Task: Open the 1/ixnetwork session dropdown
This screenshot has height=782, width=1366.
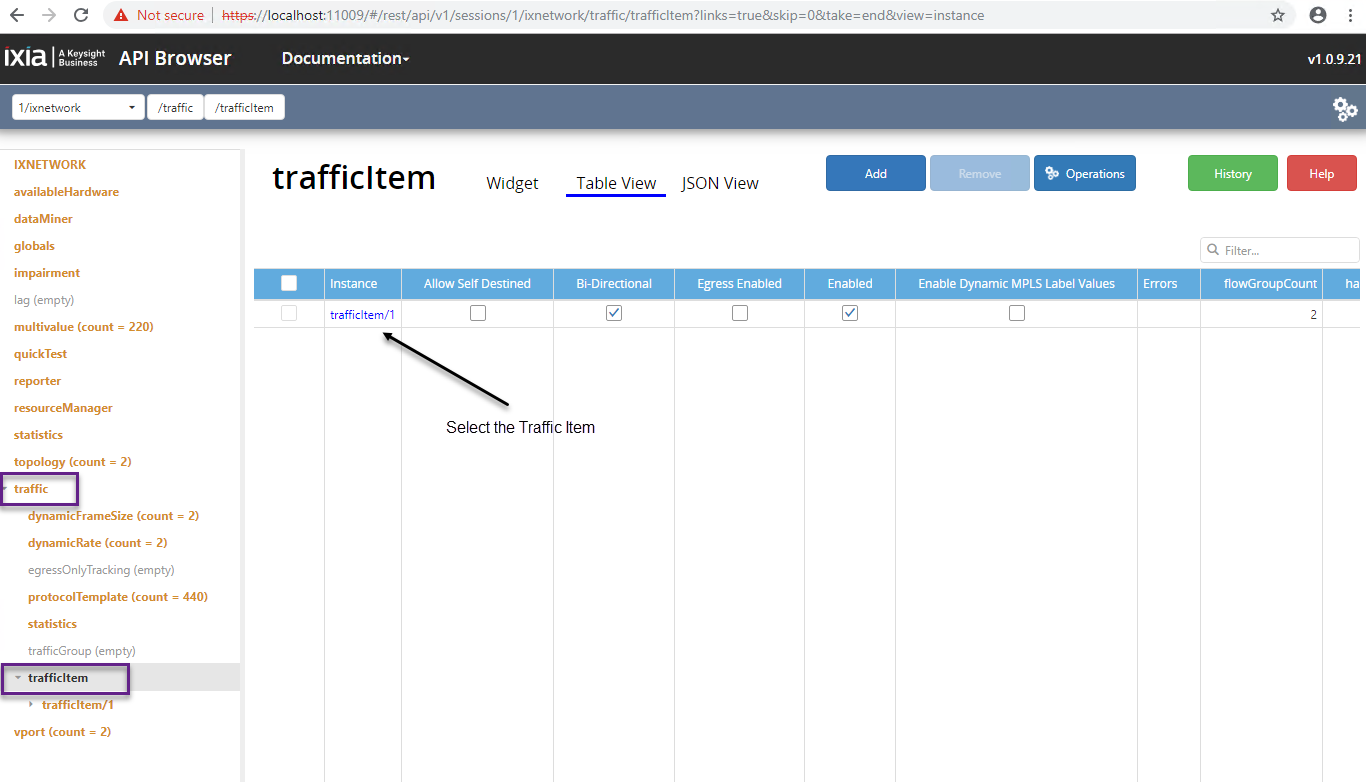Action: 78,107
